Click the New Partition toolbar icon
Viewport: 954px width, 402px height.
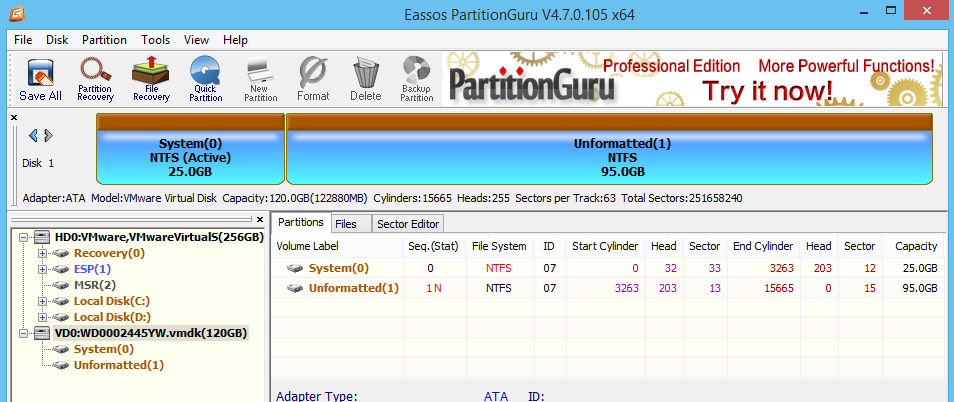262,79
